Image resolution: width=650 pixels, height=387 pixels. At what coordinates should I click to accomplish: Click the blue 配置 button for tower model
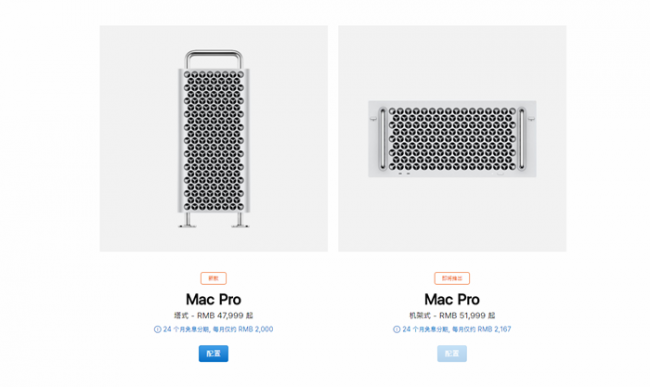pyautogui.click(x=213, y=353)
